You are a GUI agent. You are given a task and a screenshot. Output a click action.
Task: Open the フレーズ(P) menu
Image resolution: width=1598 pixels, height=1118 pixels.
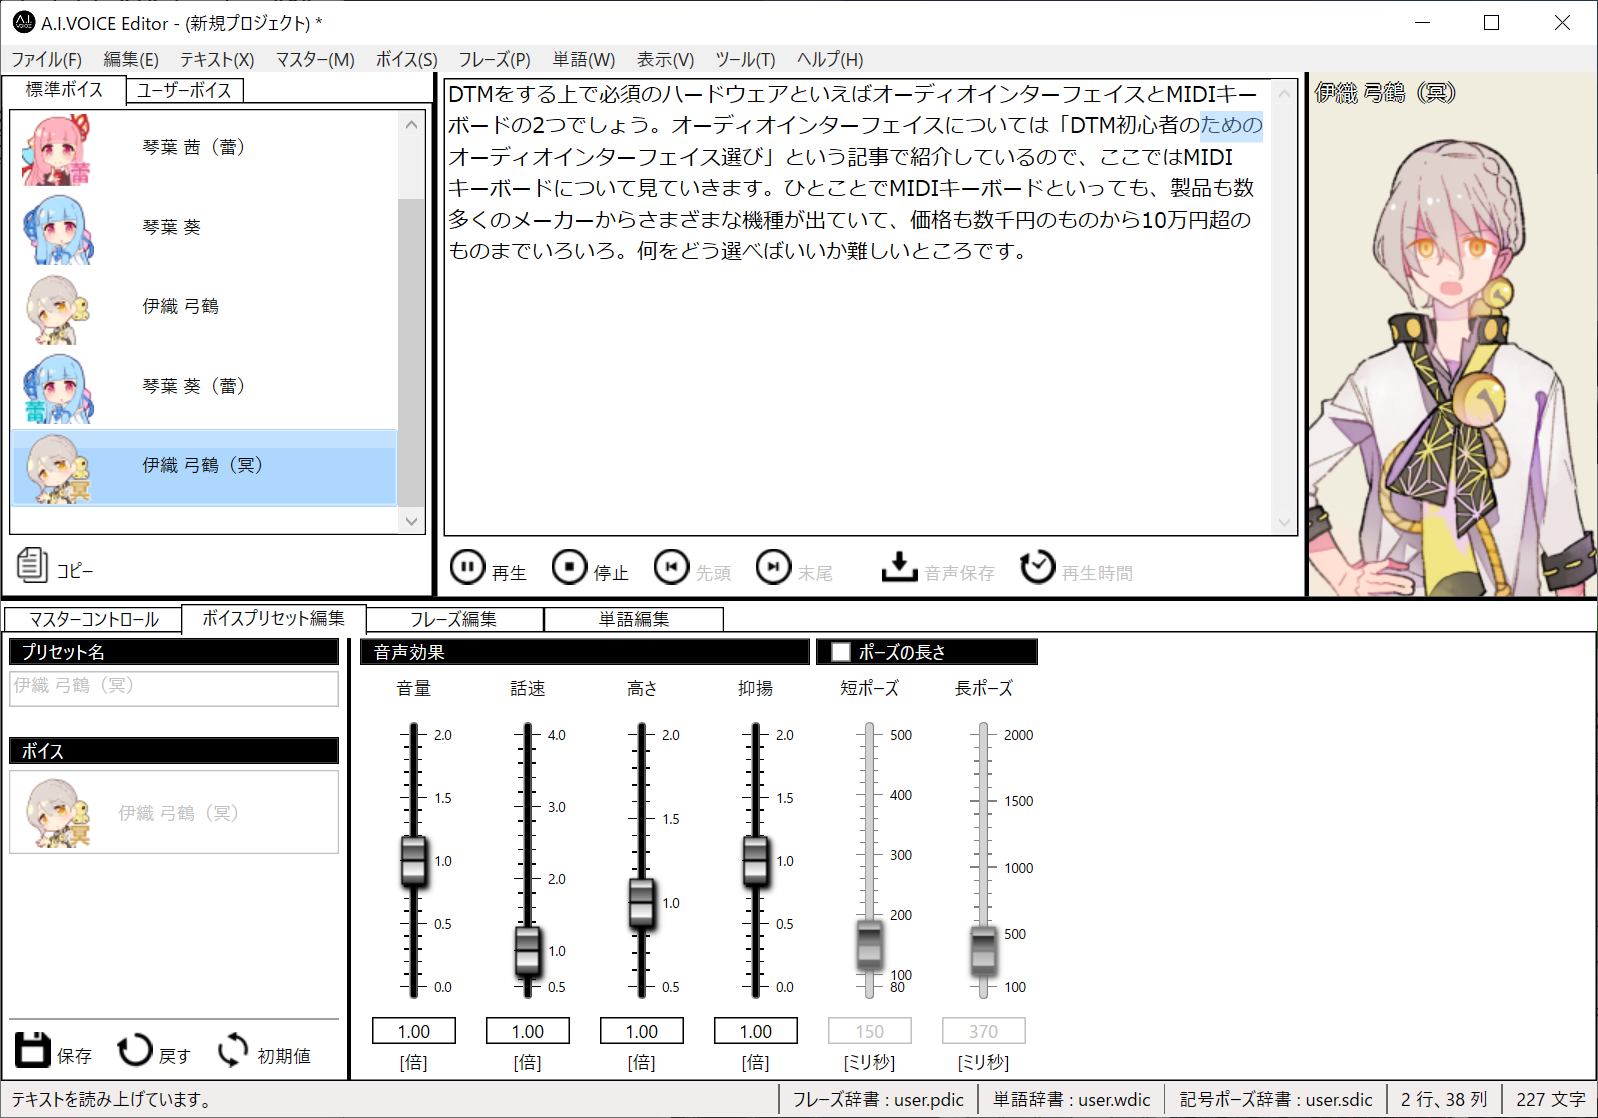point(494,59)
